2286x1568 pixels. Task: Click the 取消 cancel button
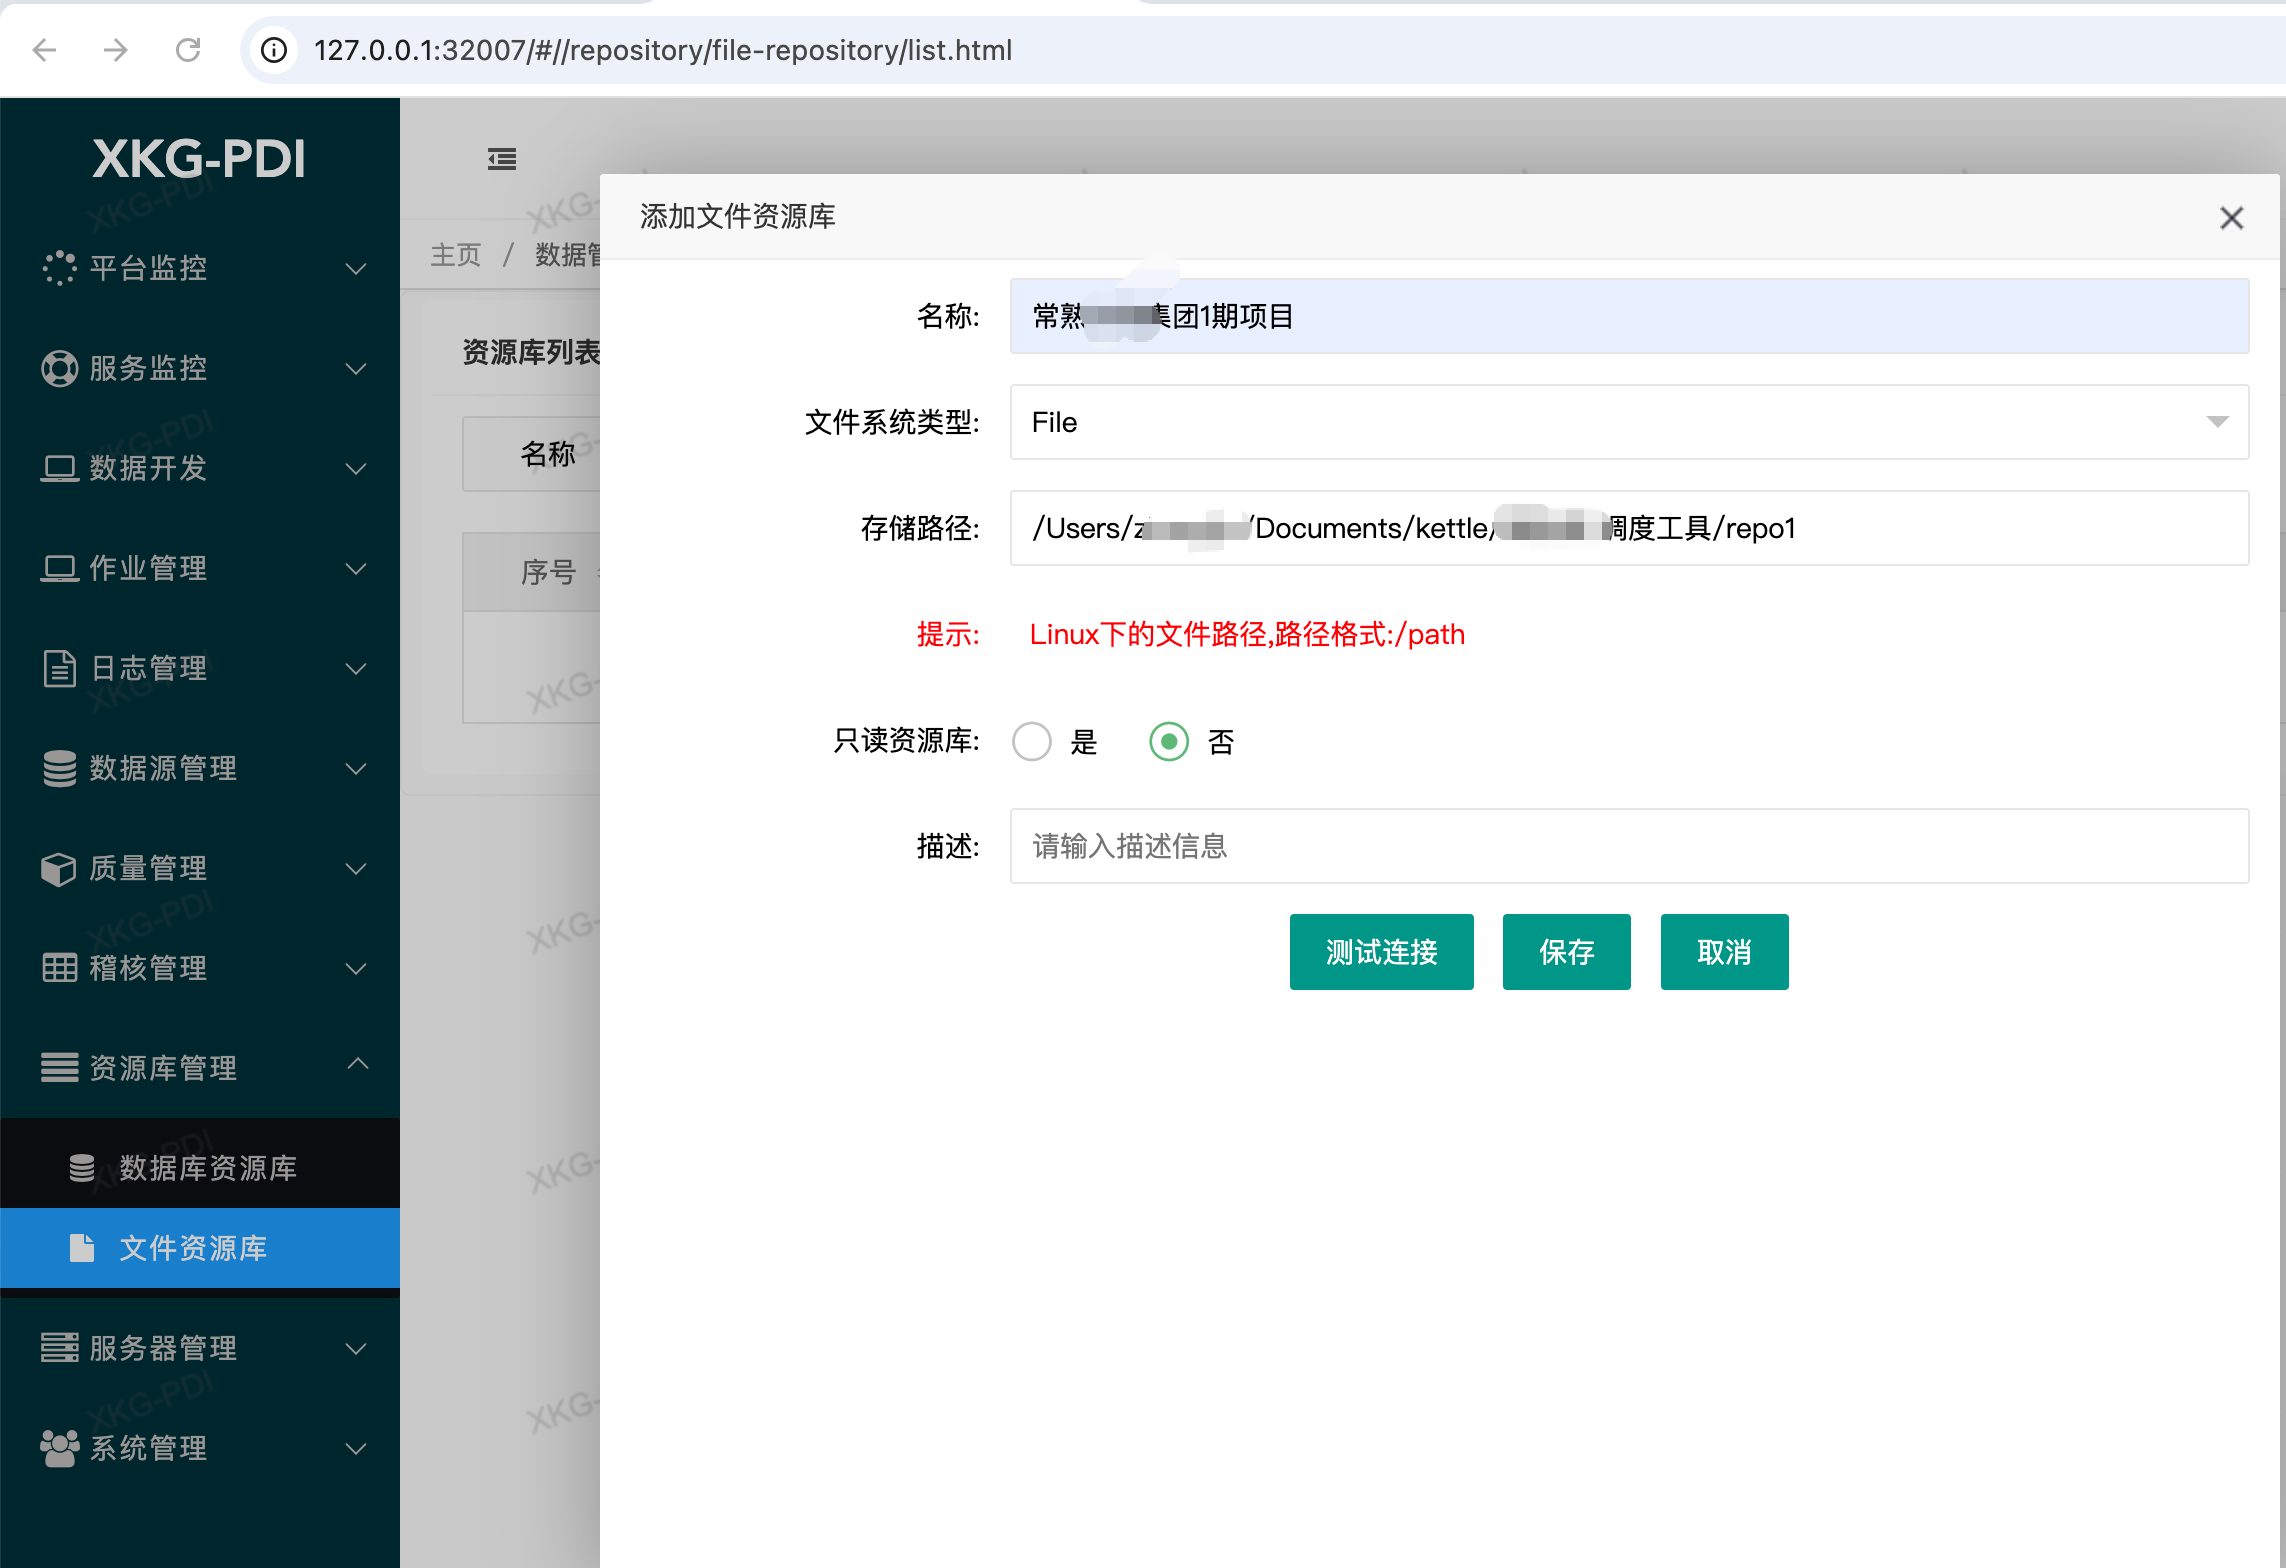point(1724,952)
